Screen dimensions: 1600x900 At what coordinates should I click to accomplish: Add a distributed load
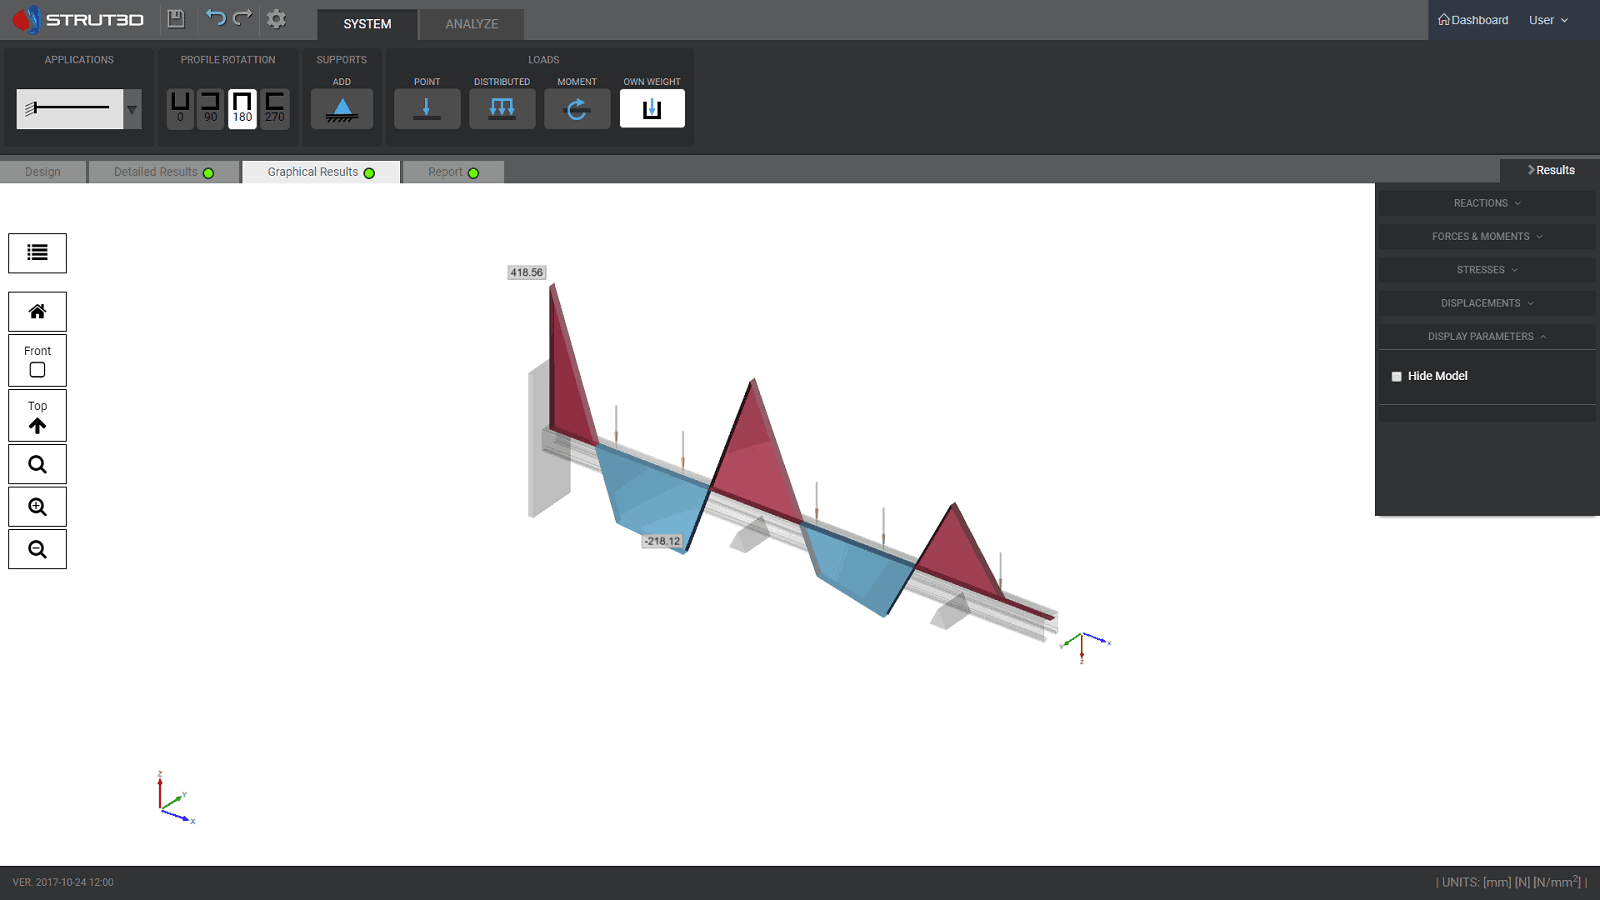click(x=502, y=108)
